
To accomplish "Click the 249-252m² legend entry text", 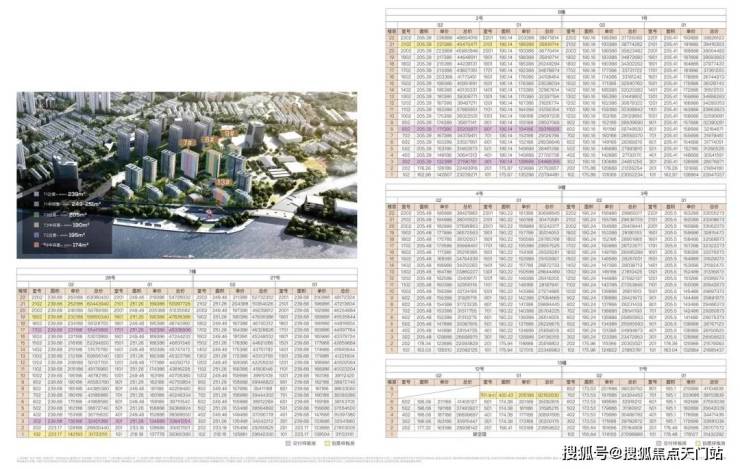I will click(72, 204).
